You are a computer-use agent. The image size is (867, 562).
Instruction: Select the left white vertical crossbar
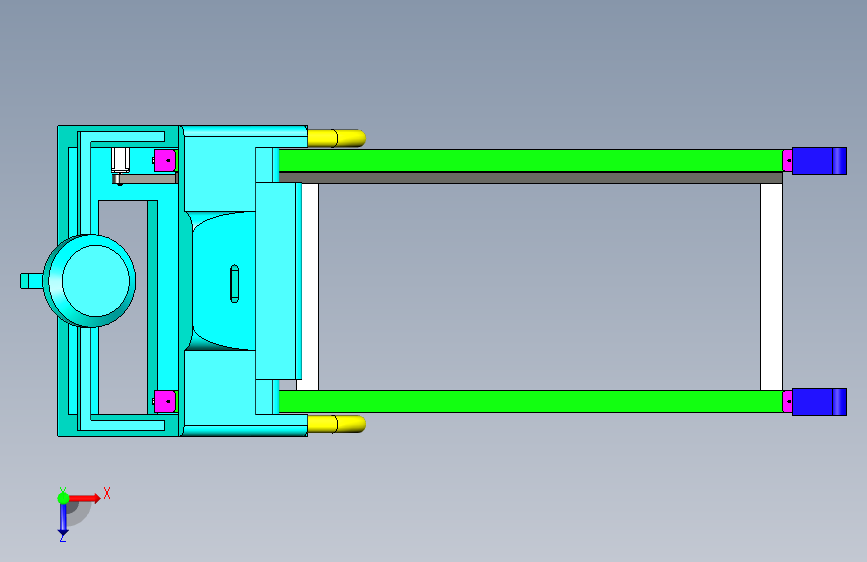(310, 287)
